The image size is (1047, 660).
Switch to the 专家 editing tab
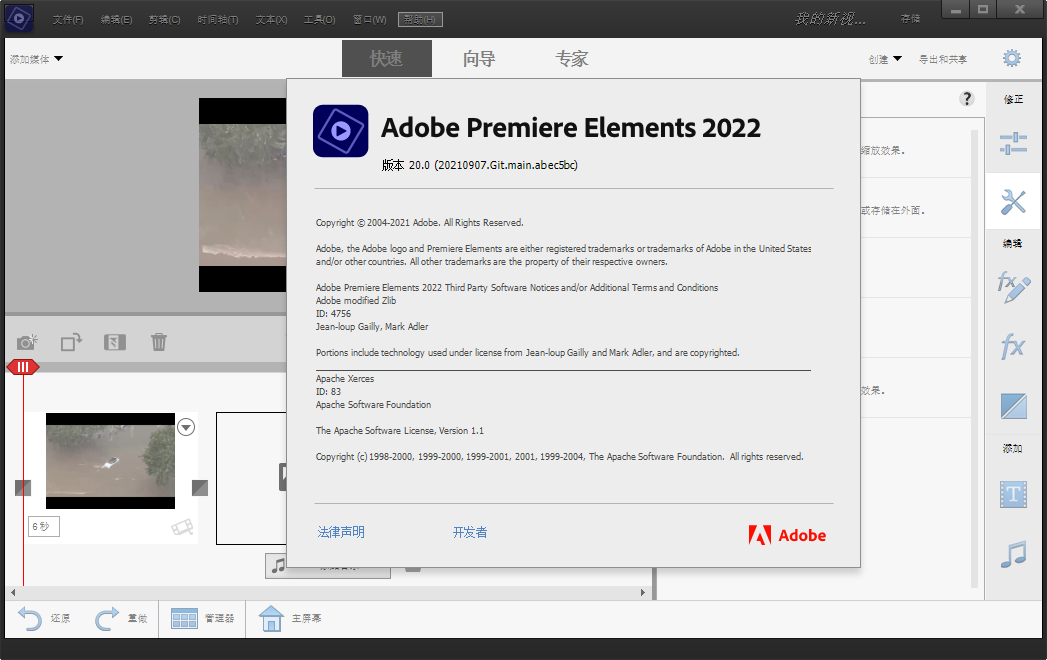pos(571,57)
